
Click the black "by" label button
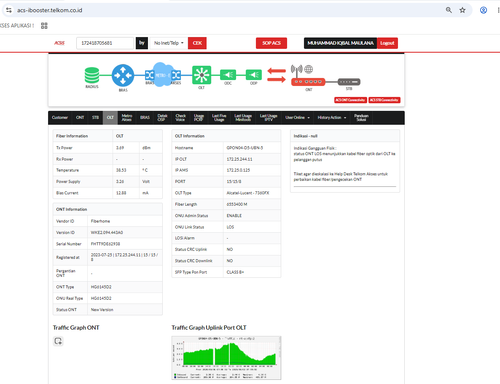point(142,43)
